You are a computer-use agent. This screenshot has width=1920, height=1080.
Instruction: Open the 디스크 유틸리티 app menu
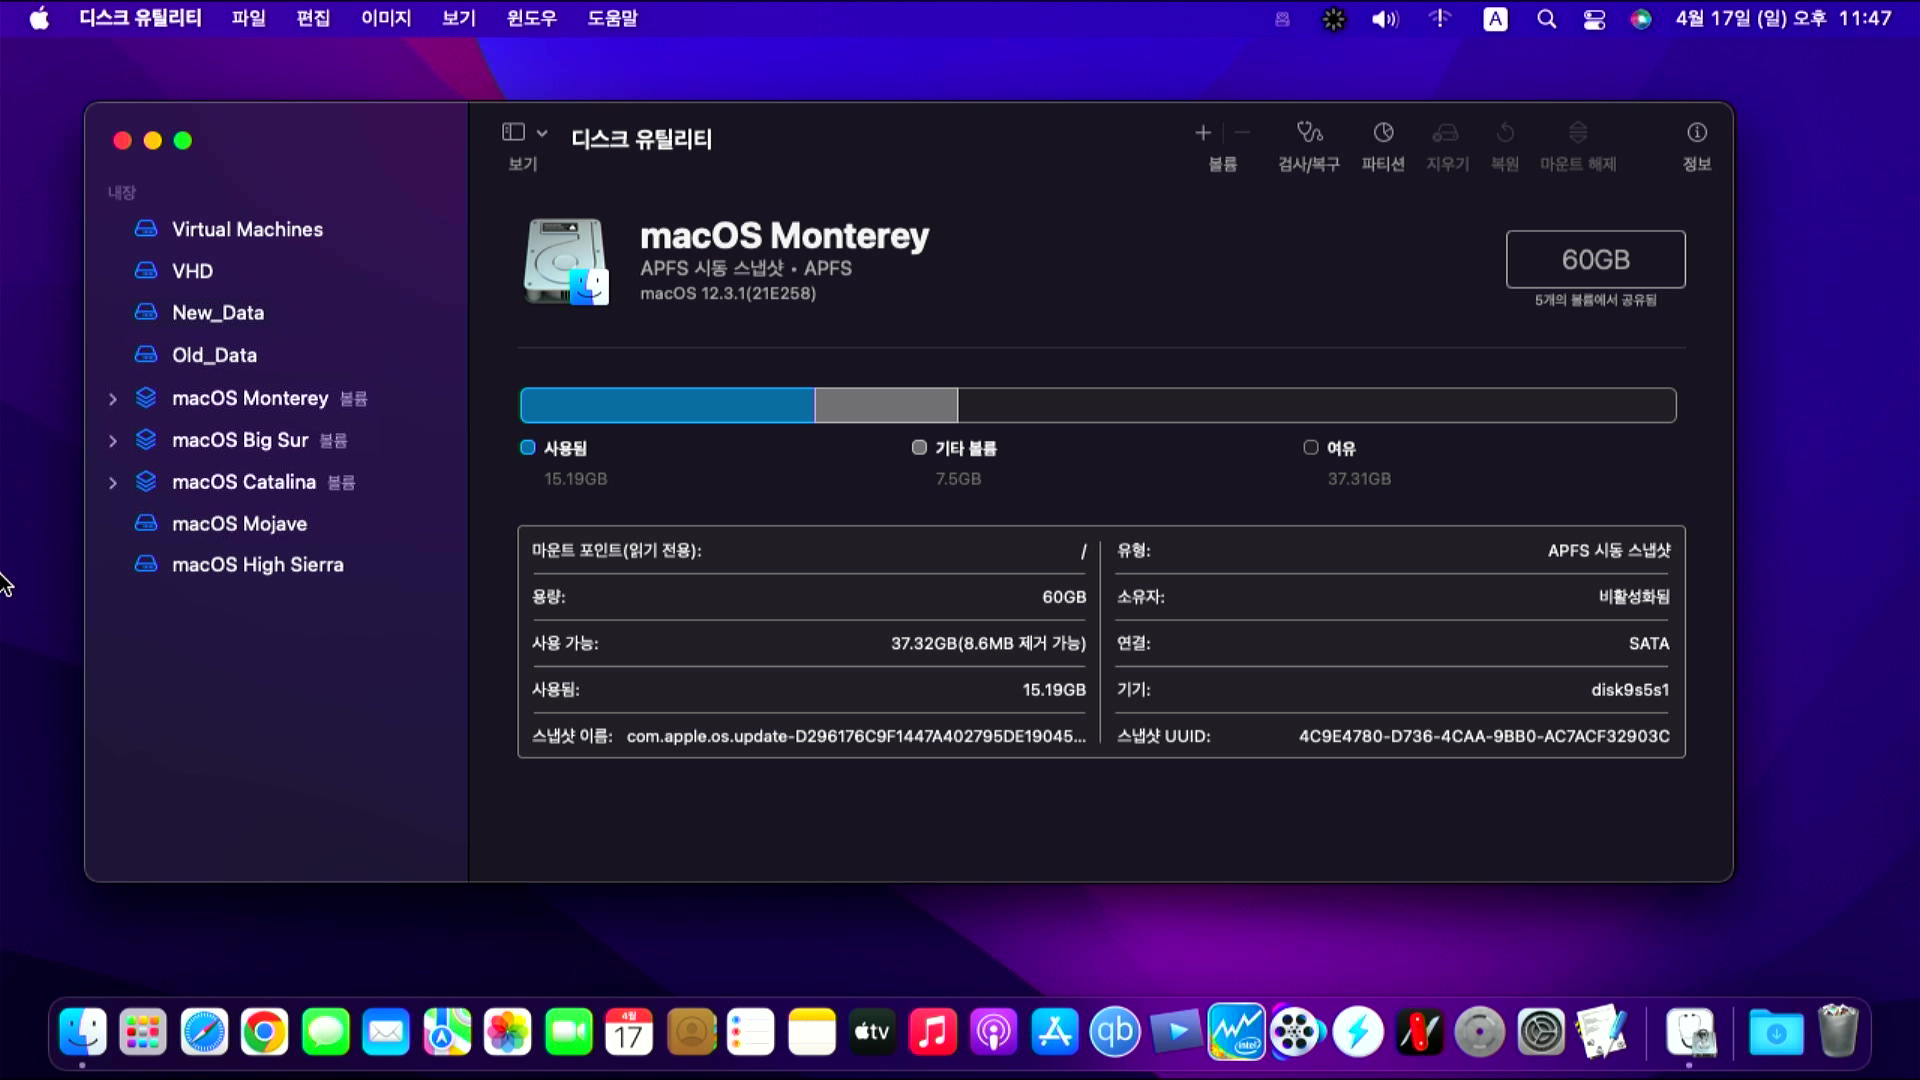140,18
